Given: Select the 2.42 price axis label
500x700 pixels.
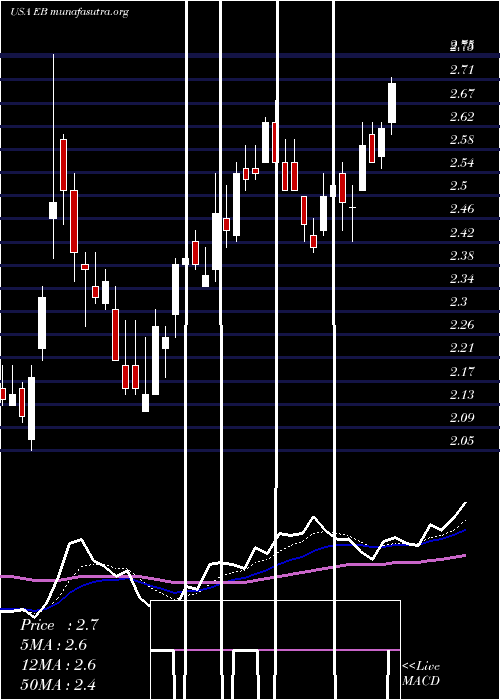Looking at the screenshot, I should [x=462, y=233].
